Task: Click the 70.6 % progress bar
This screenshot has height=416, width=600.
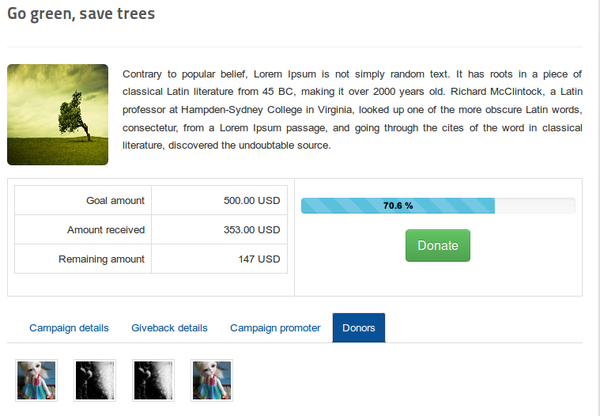Action: point(438,206)
